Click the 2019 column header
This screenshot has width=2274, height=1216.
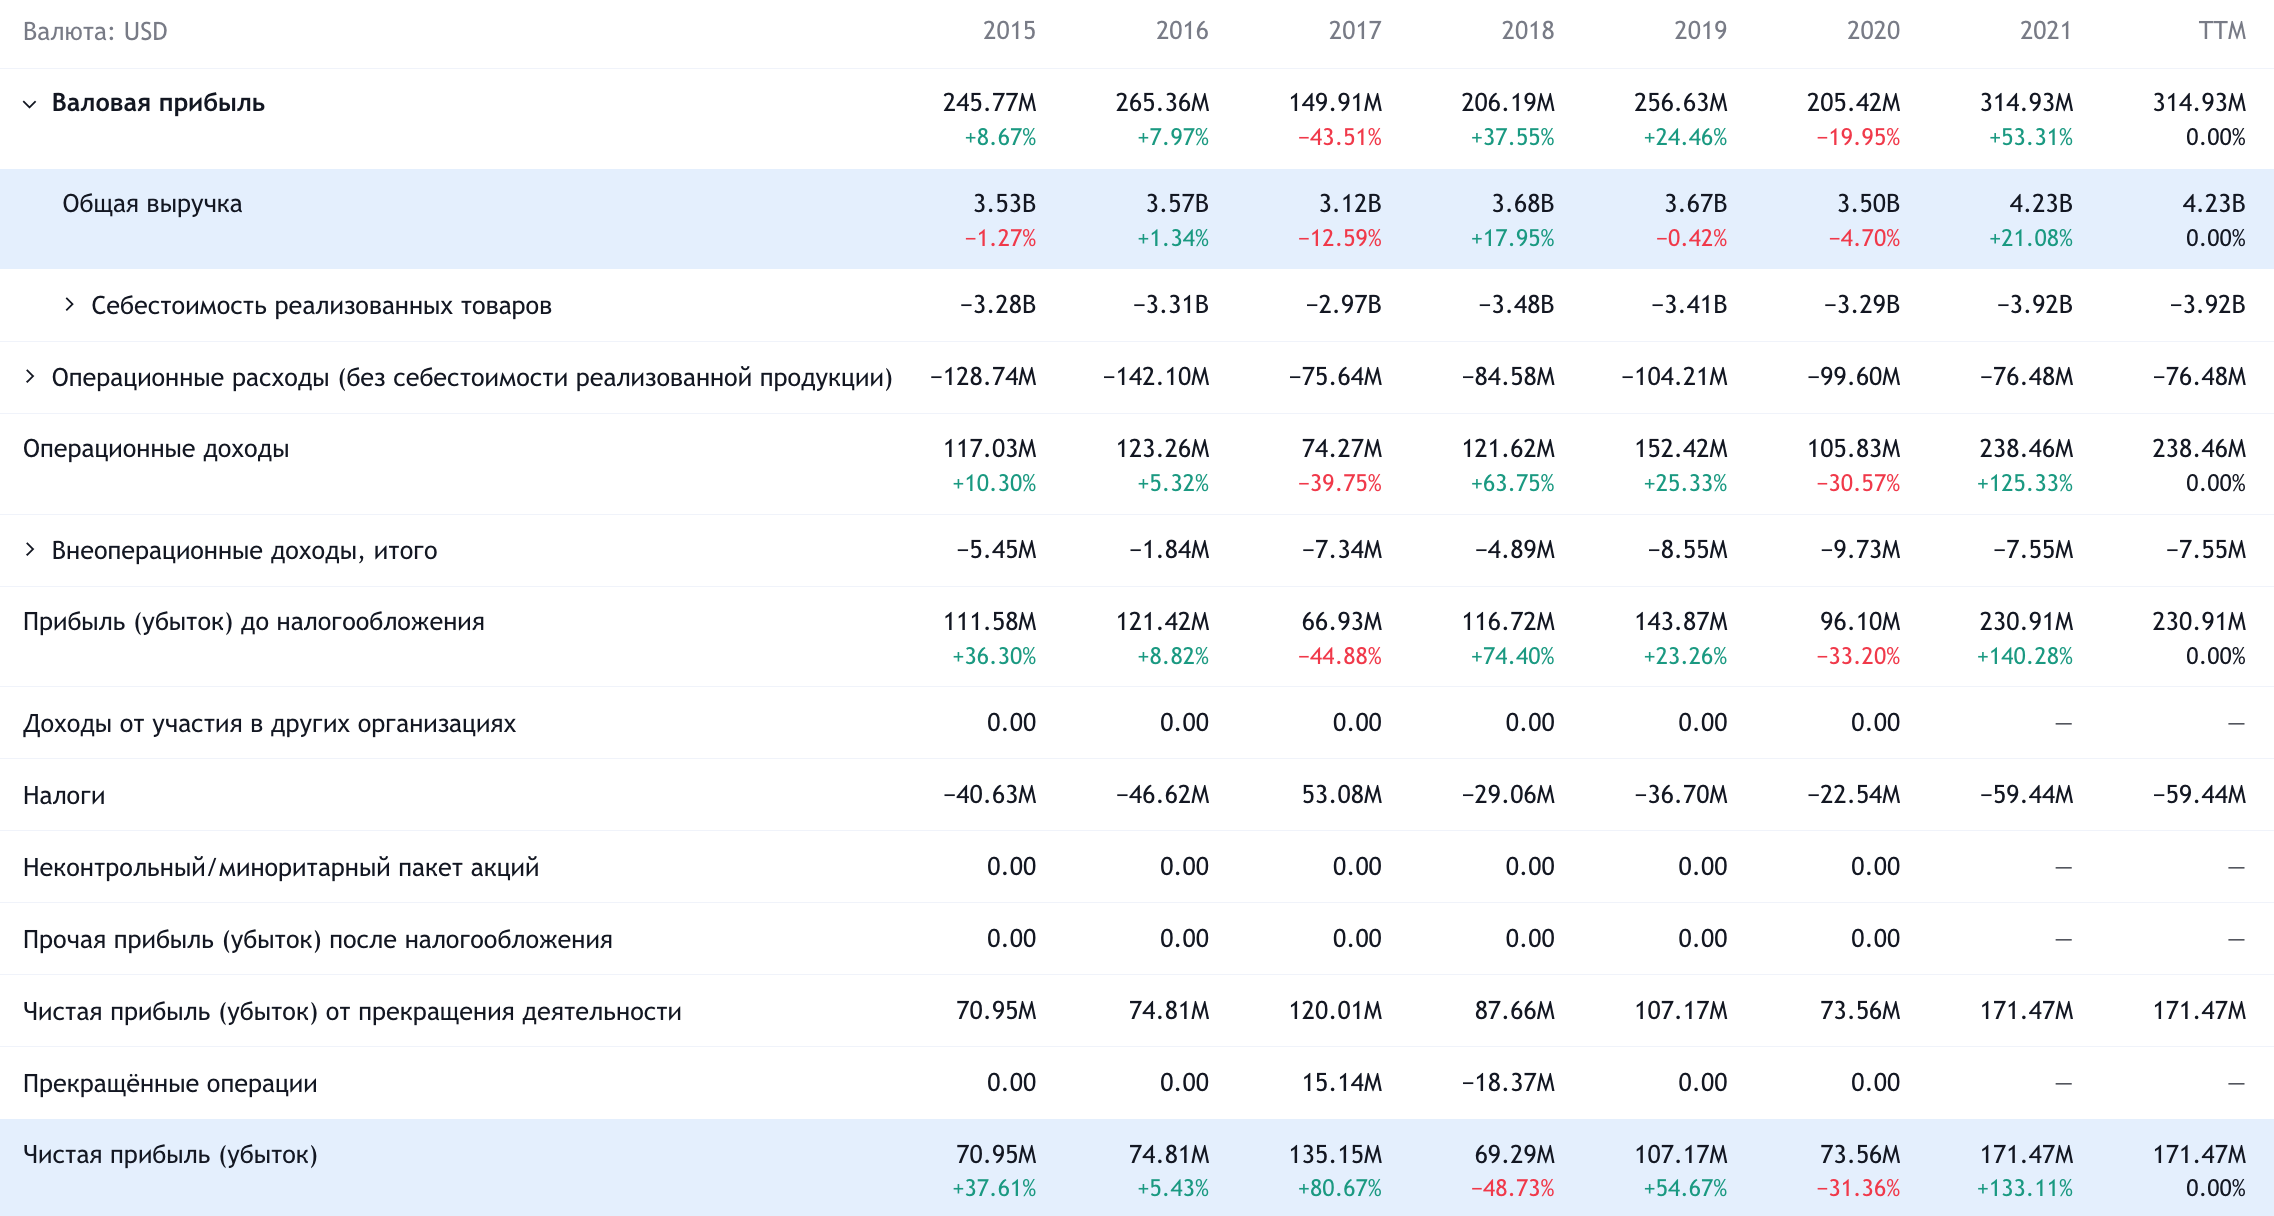tap(1701, 31)
